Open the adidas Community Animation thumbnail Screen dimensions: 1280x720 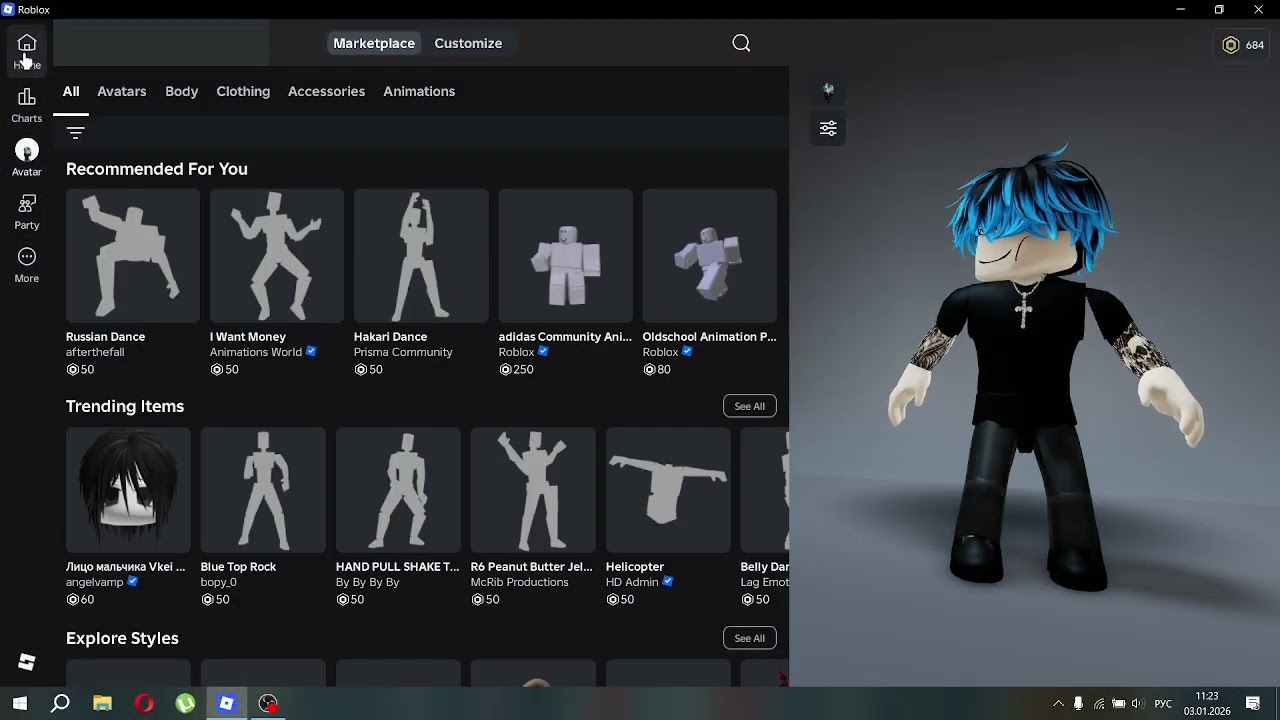(x=566, y=256)
